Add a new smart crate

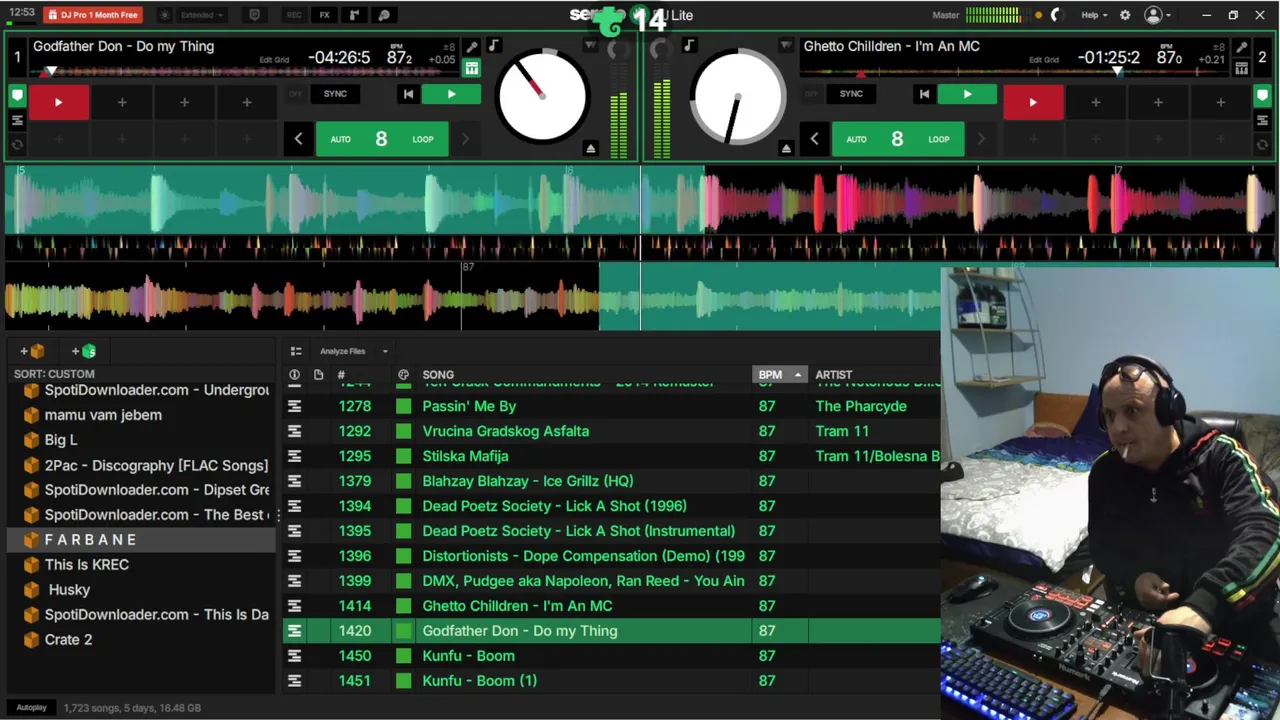[x=84, y=351]
